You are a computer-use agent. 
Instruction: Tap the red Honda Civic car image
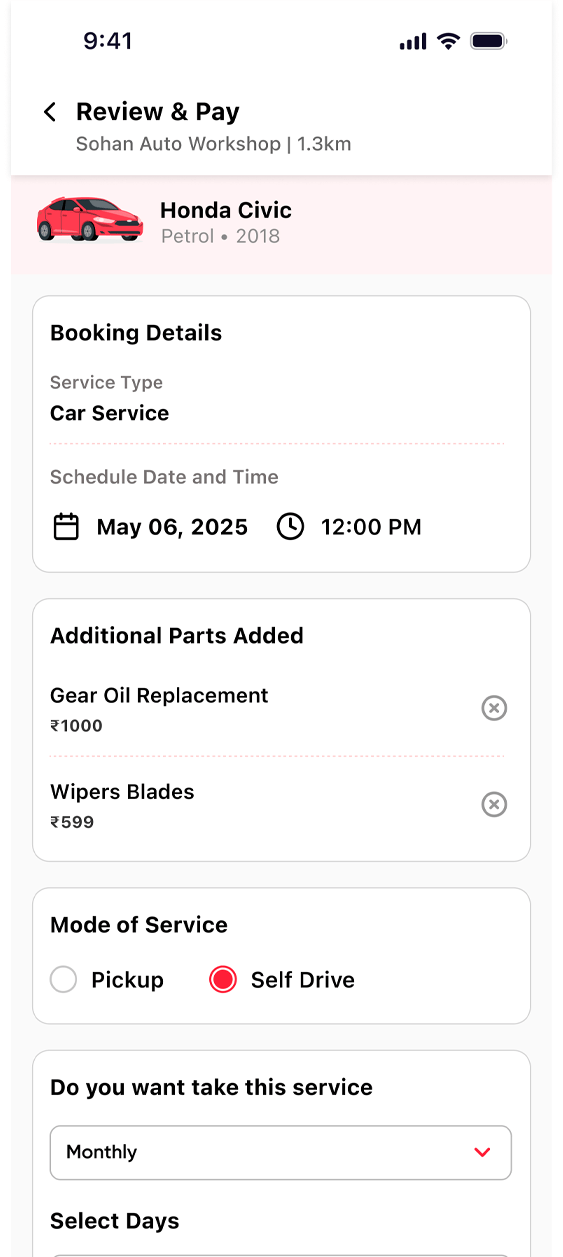click(x=90, y=219)
